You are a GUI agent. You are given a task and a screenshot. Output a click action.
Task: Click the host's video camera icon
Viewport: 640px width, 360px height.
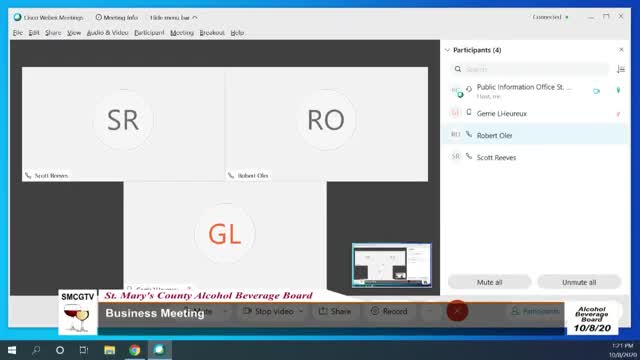coord(596,91)
